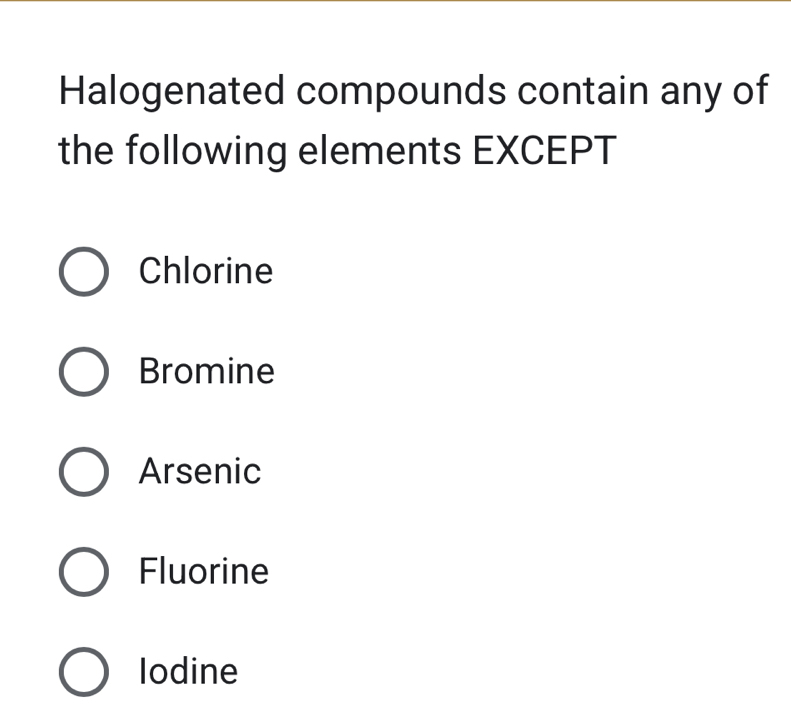Select the option for element symbol Br
Image resolution: width=791 pixels, height=724 pixels.
coord(84,373)
